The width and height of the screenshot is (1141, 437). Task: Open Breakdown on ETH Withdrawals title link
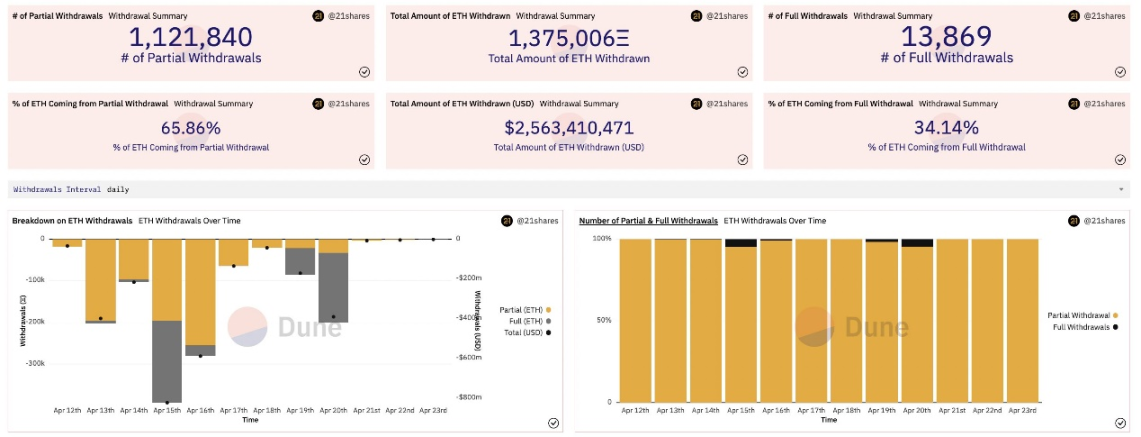click(72, 220)
